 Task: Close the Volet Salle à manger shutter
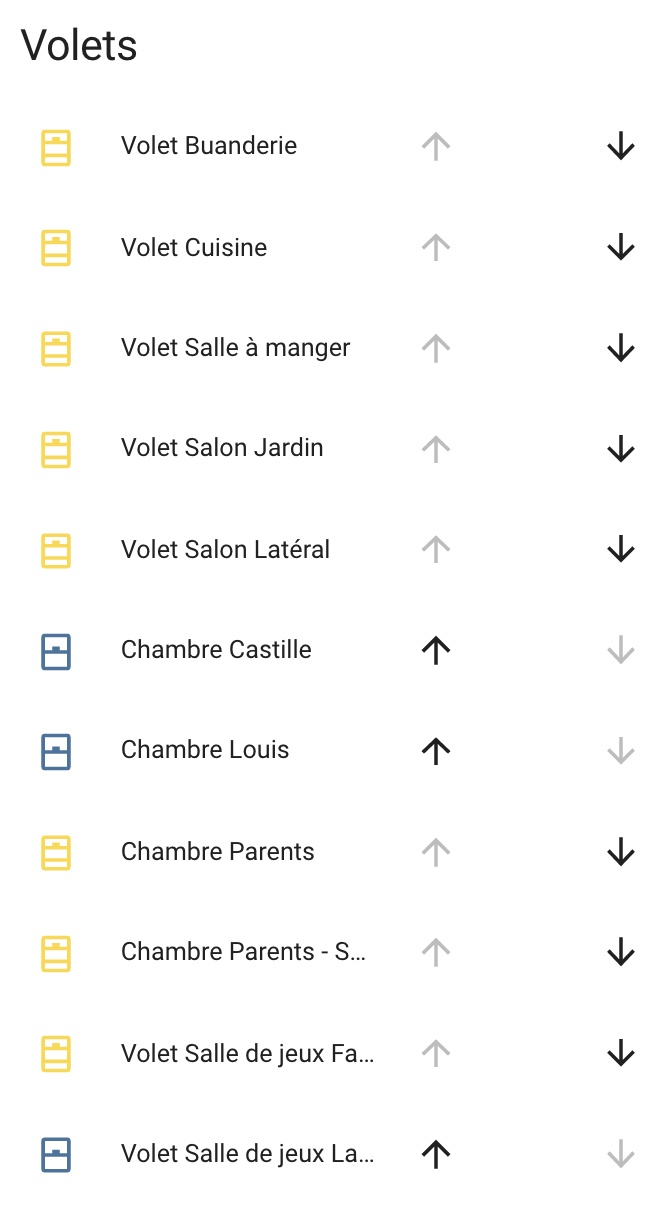pyautogui.click(x=621, y=348)
